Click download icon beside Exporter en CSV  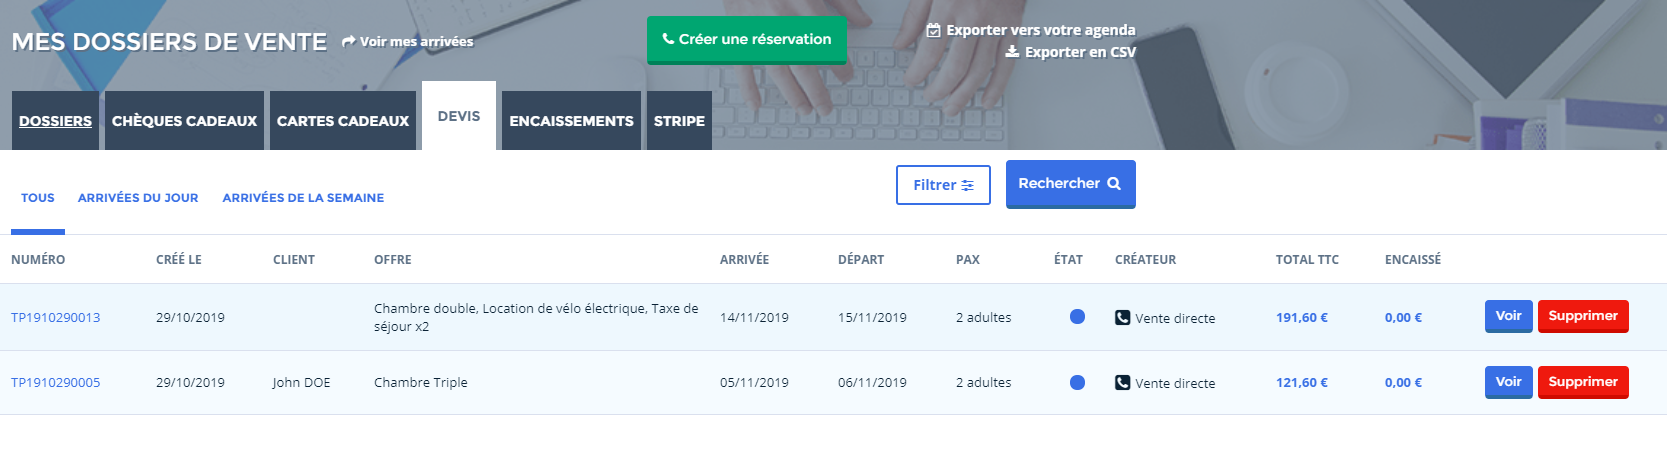(x=1012, y=52)
